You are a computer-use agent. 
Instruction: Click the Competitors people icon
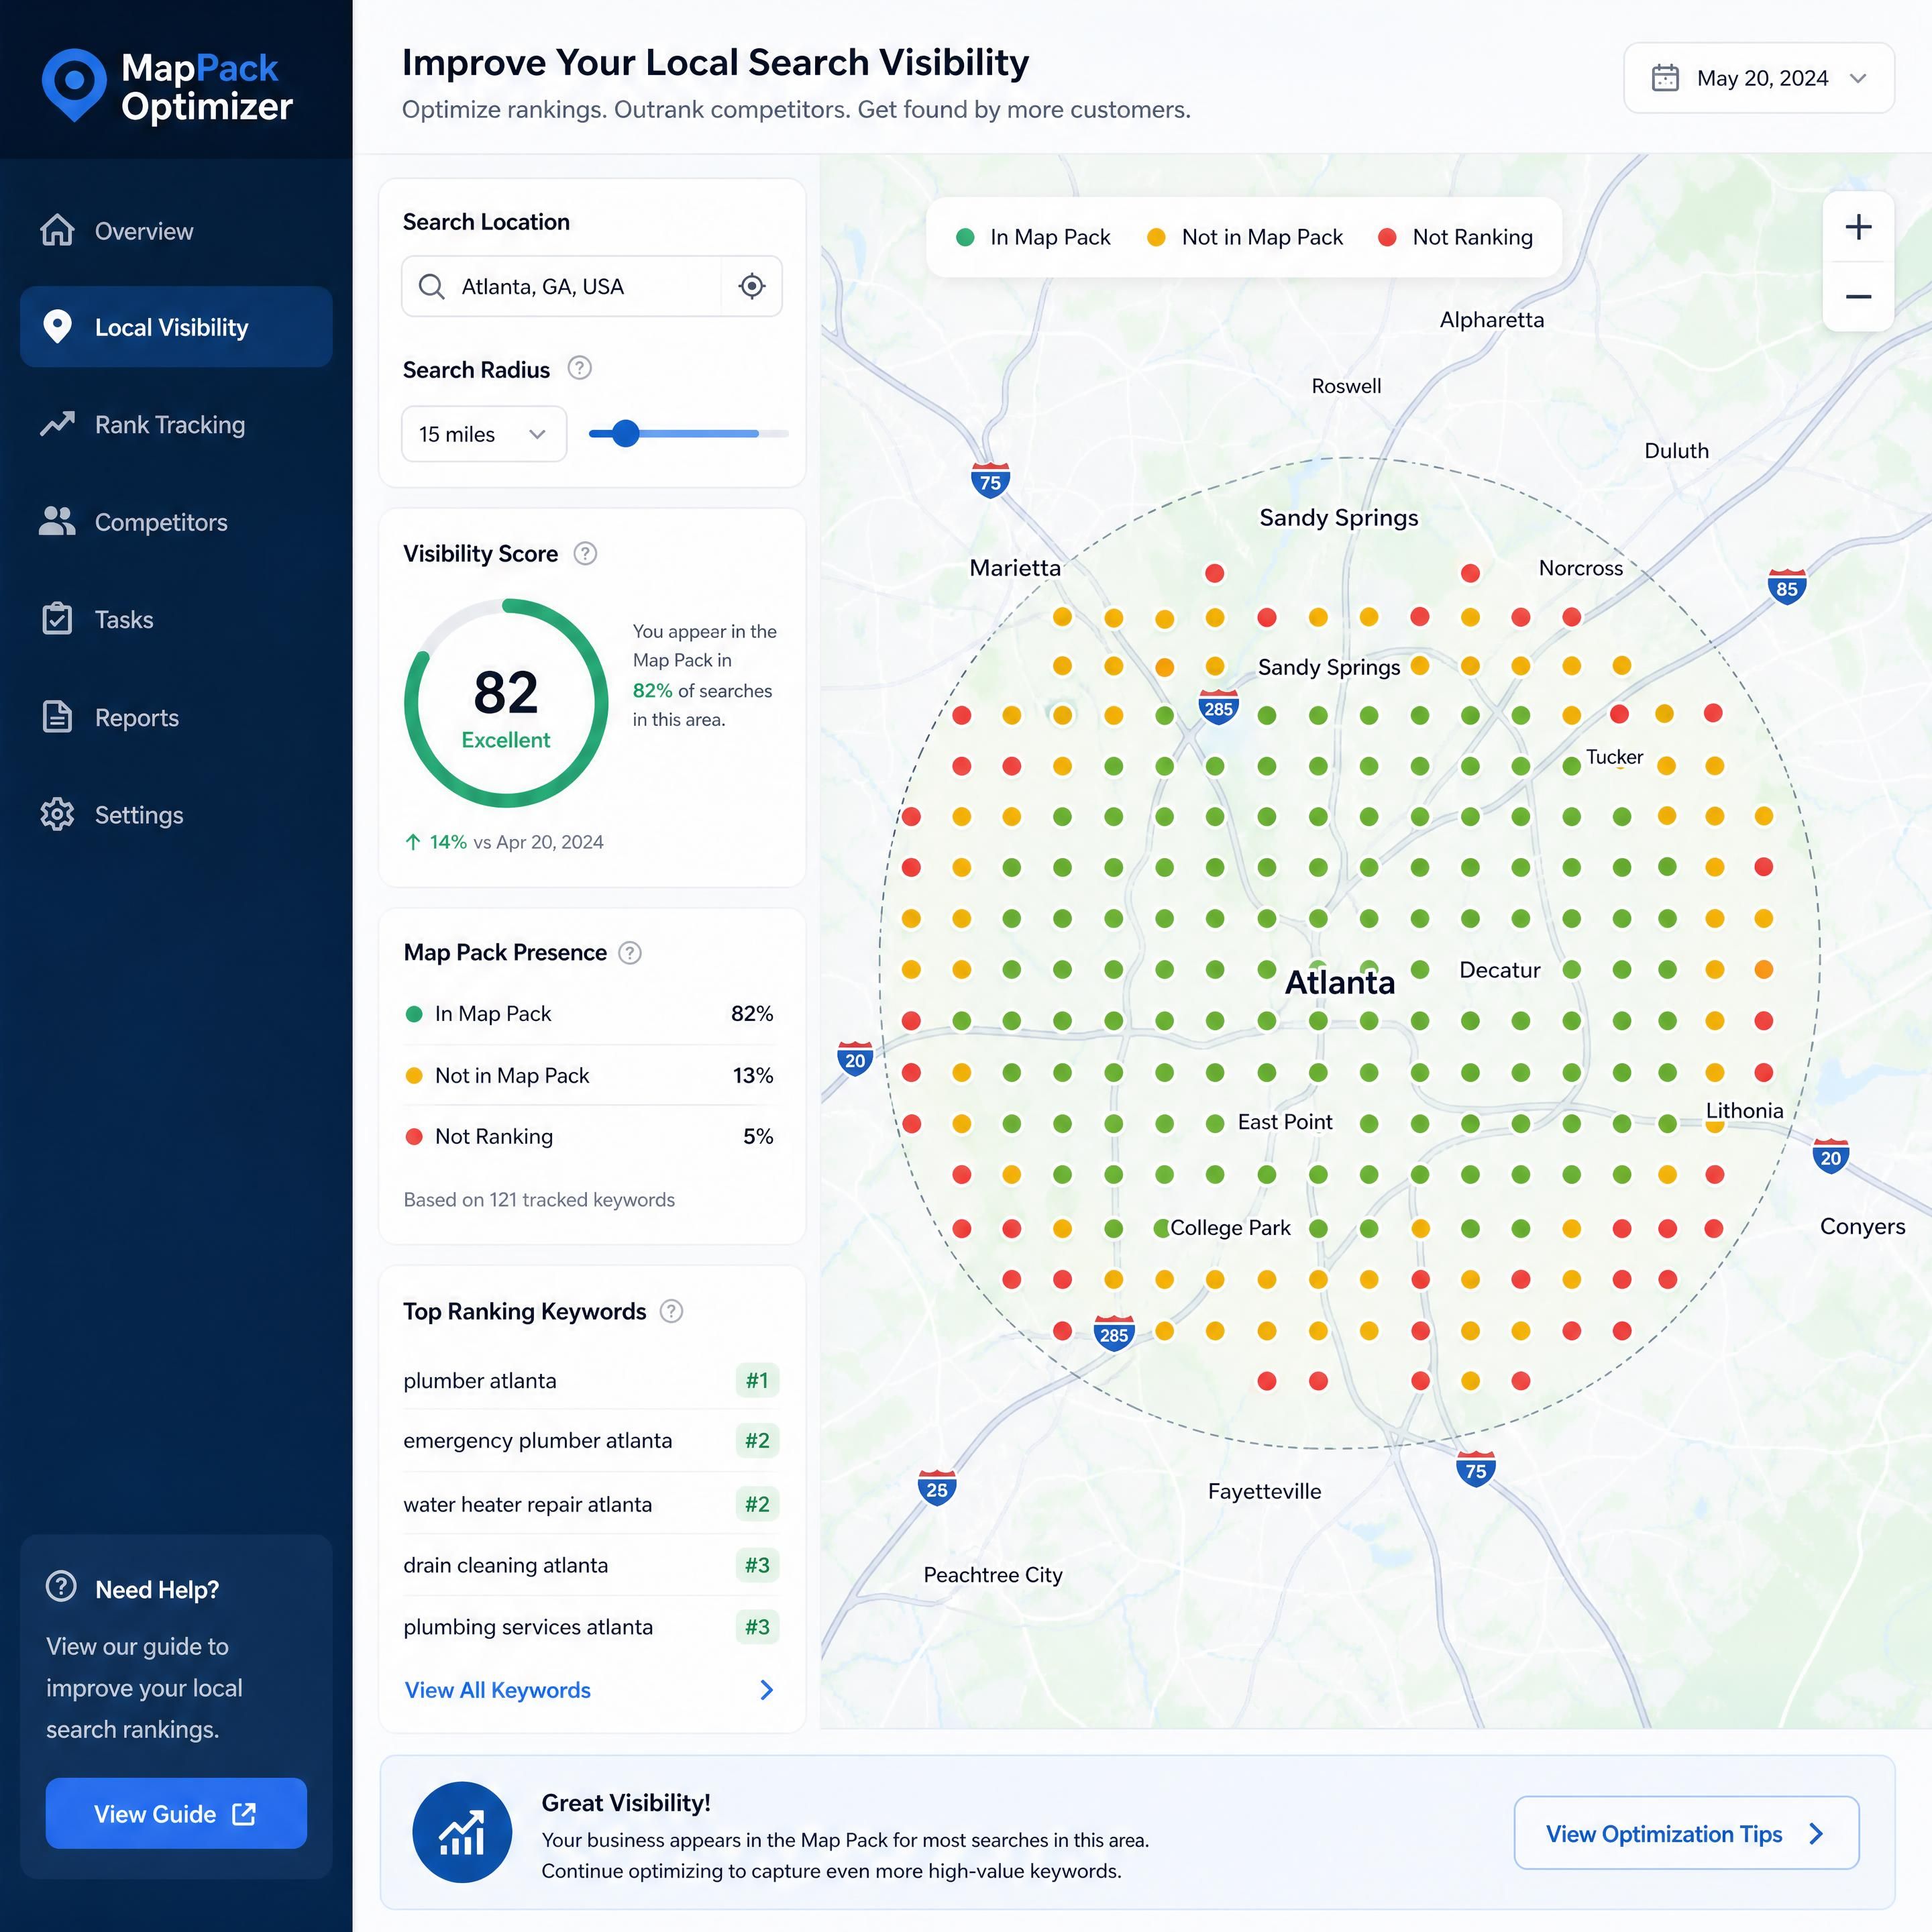[57, 521]
